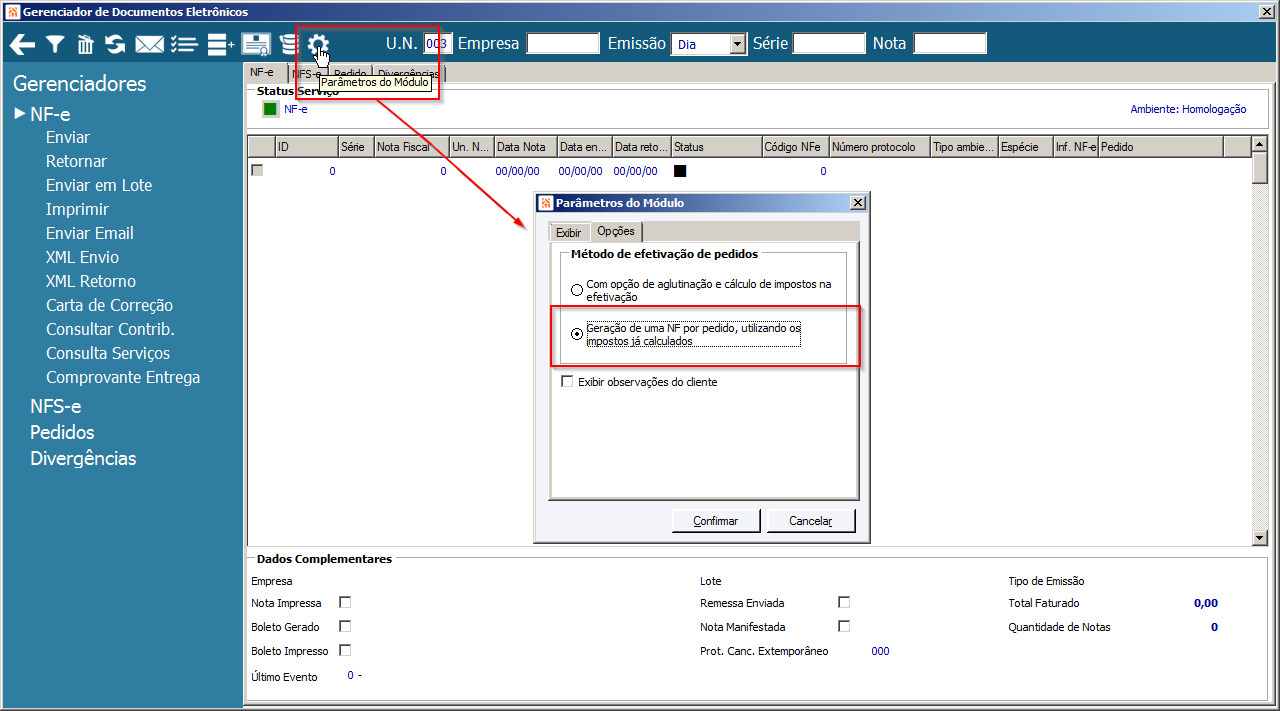Click the add-list icon with plus
The image size is (1280, 711).
point(220,44)
